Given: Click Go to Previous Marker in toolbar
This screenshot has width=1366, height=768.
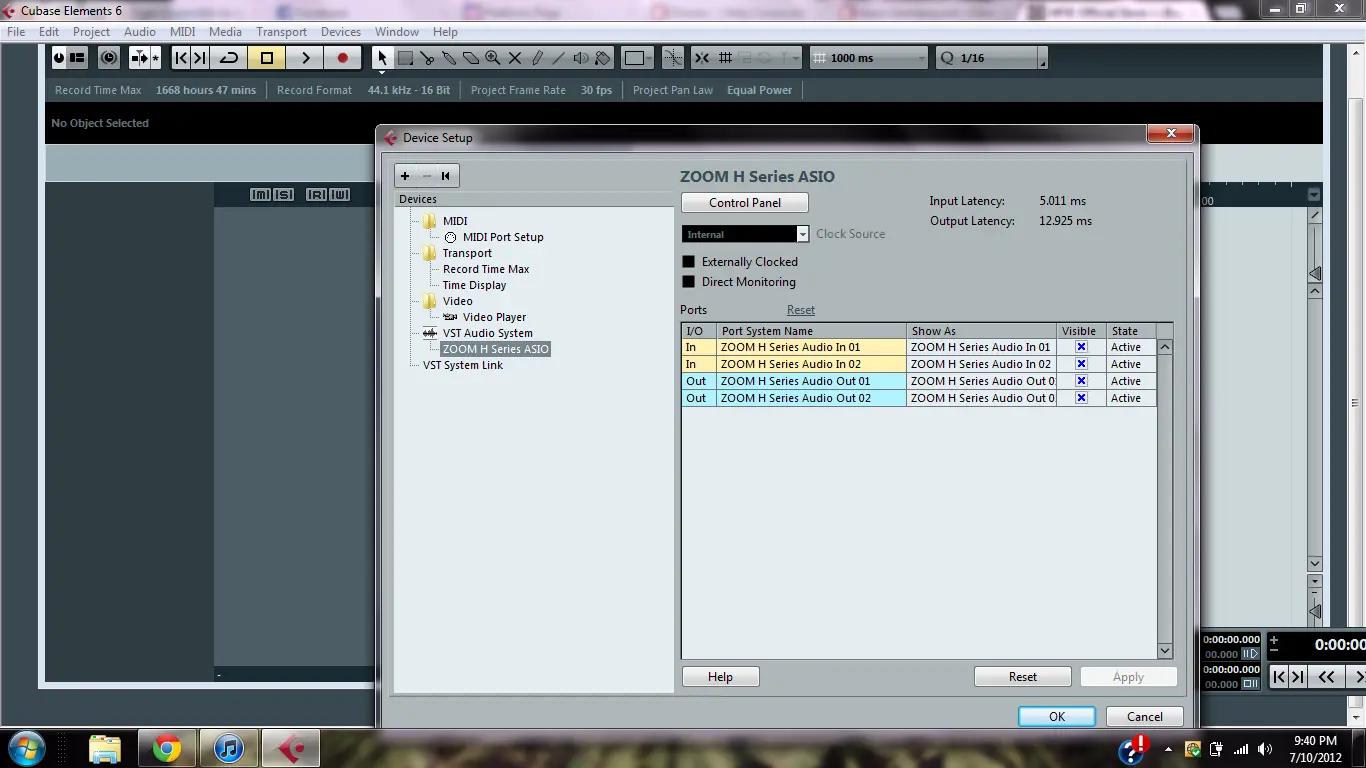Looking at the screenshot, I should 181,58.
